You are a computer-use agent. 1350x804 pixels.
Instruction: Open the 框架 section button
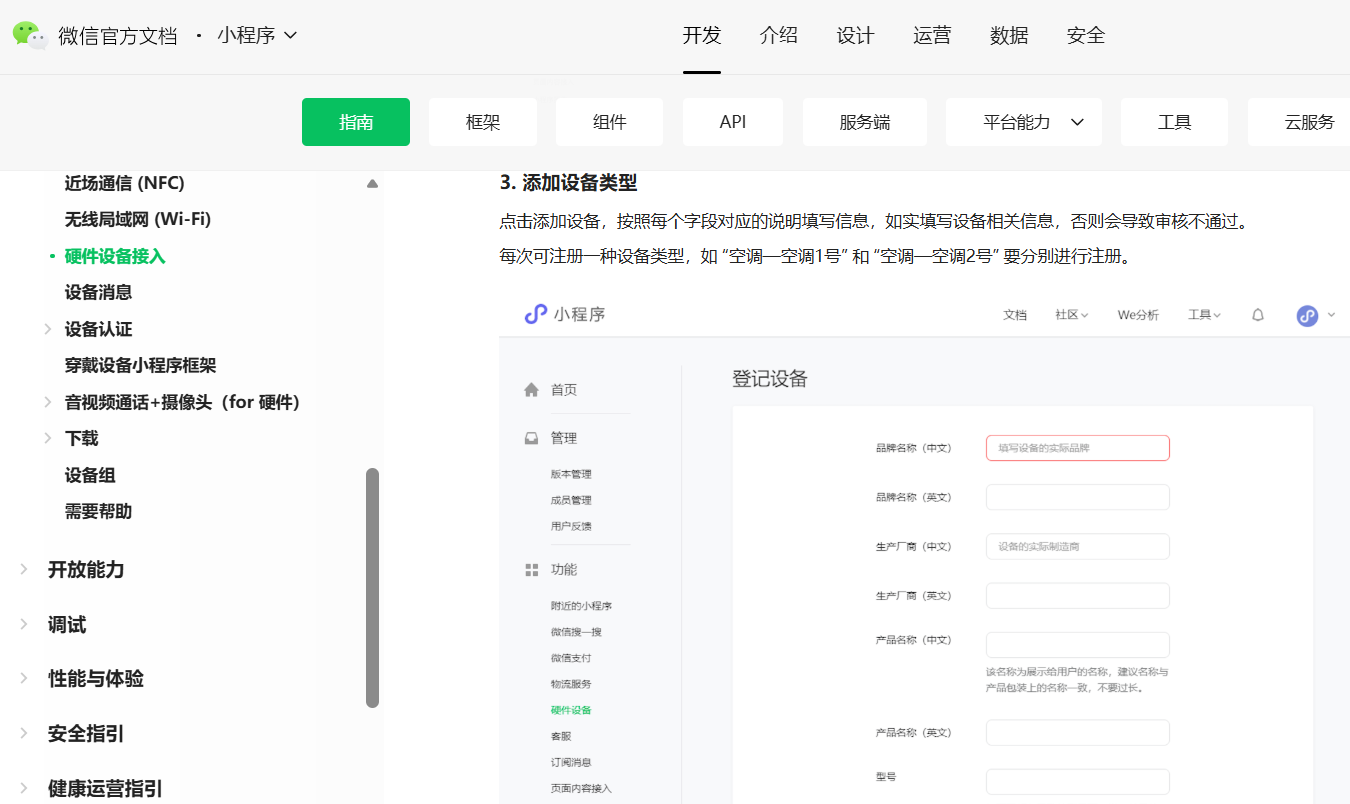click(483, 122)
